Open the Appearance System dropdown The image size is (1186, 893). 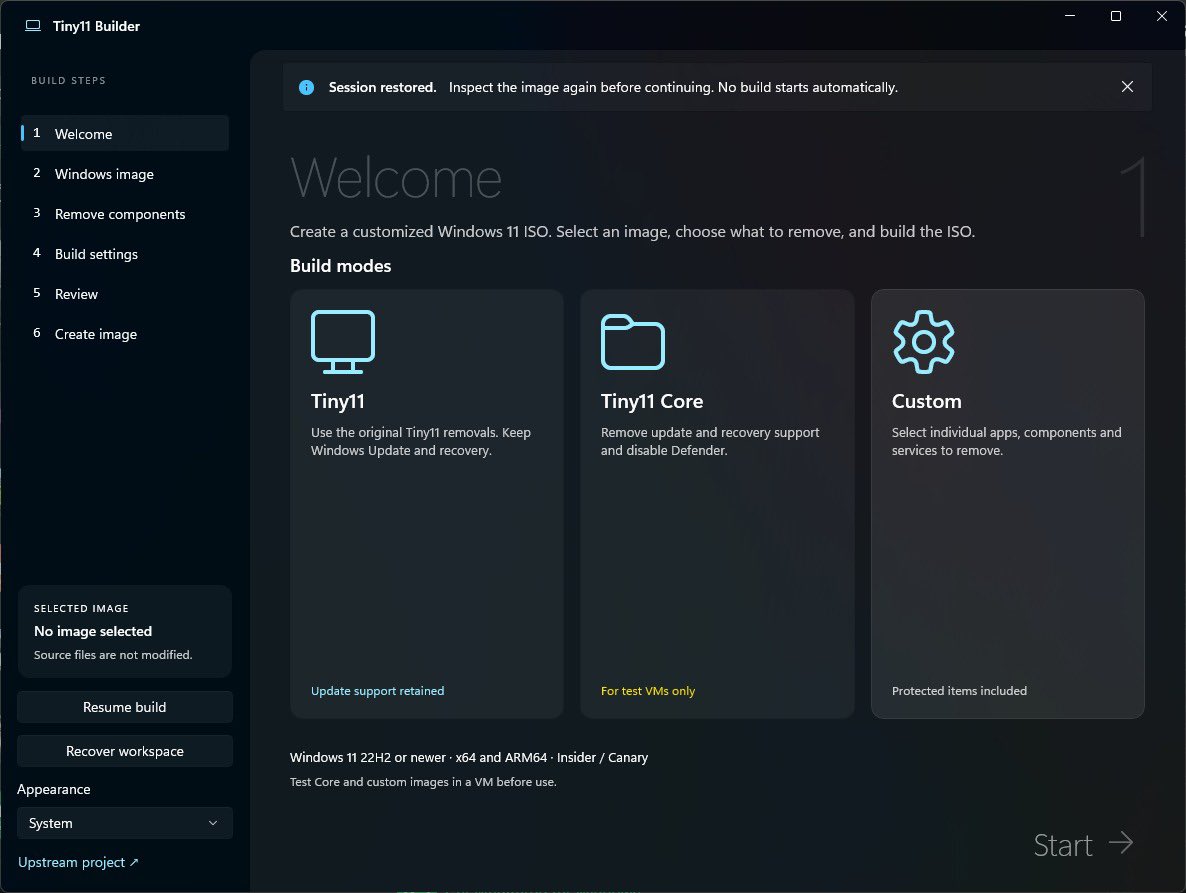coord(125,823)
